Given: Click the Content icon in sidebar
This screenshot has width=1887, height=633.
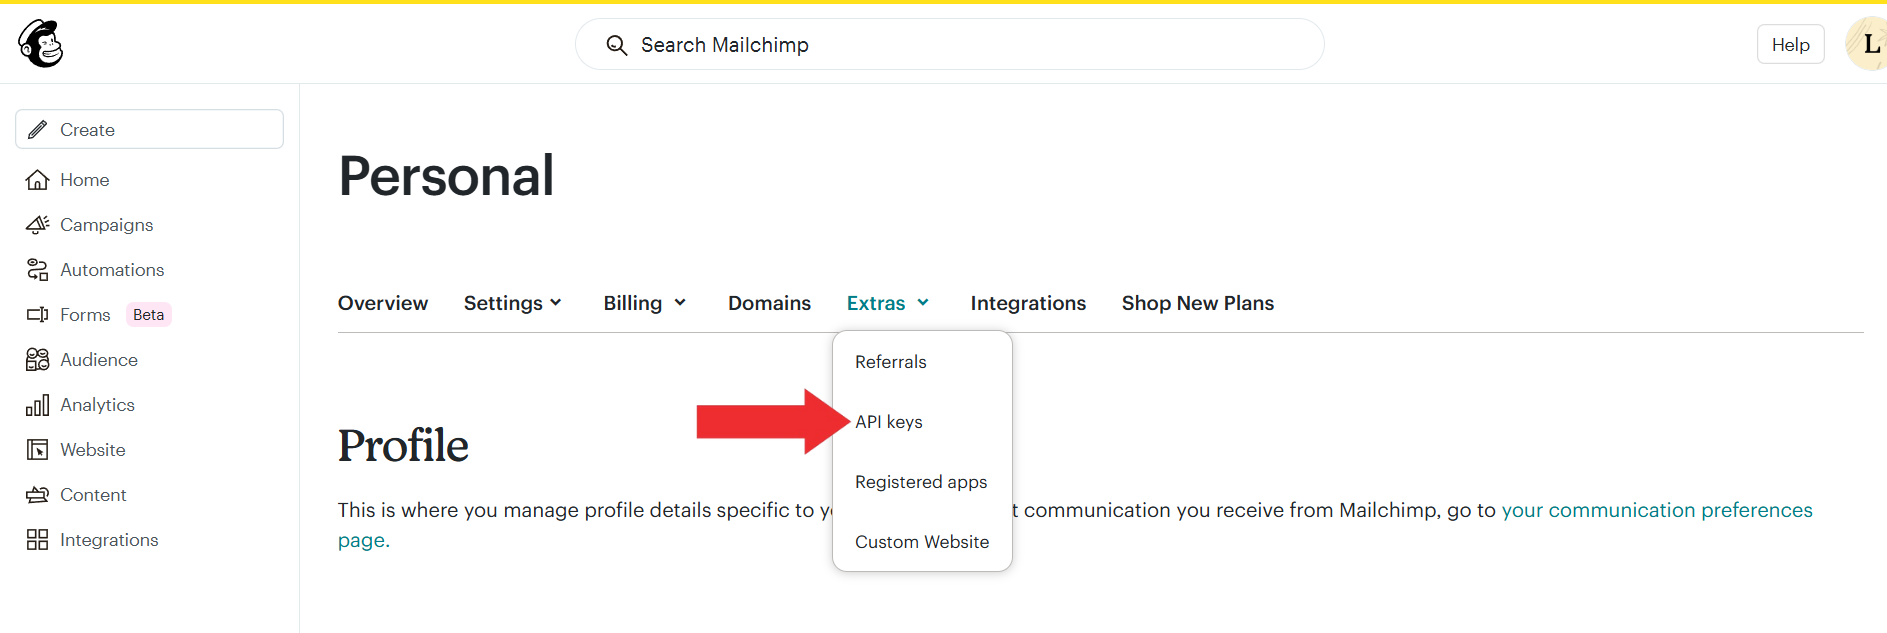Looking at the screenshot, I should (37, 495).
